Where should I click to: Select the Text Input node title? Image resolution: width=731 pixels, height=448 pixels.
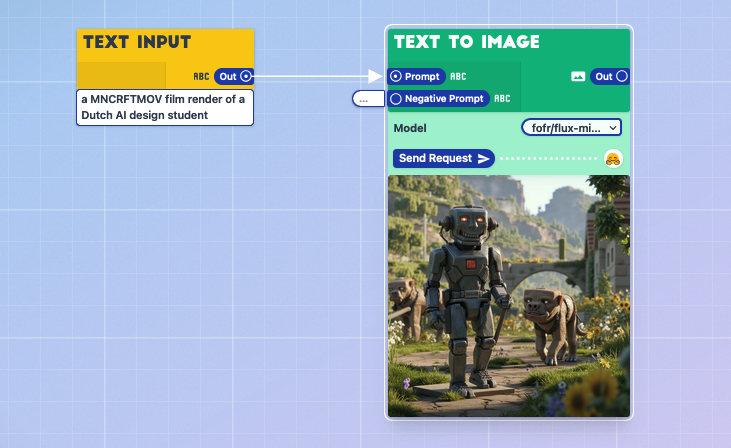(137, 42)
